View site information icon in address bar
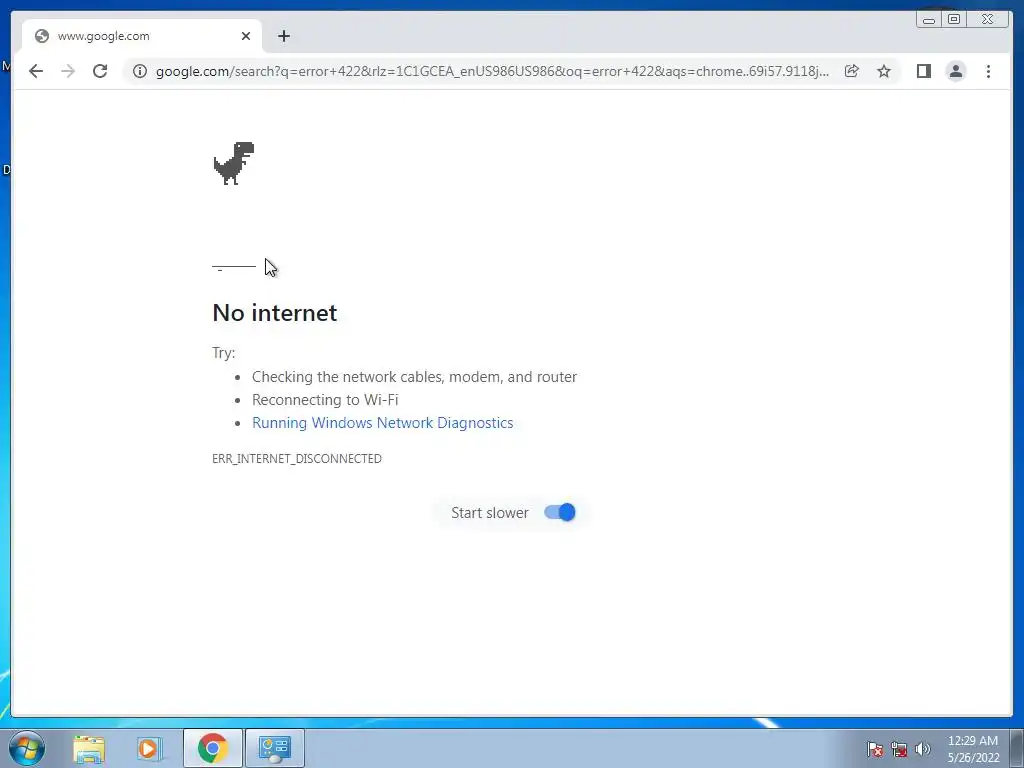This screenshot has width=1024, height=768. point(140,71)
